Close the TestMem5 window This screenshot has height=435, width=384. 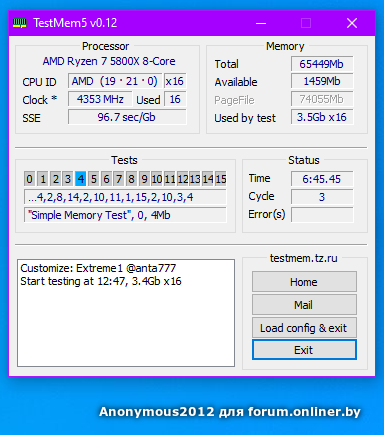352,23
